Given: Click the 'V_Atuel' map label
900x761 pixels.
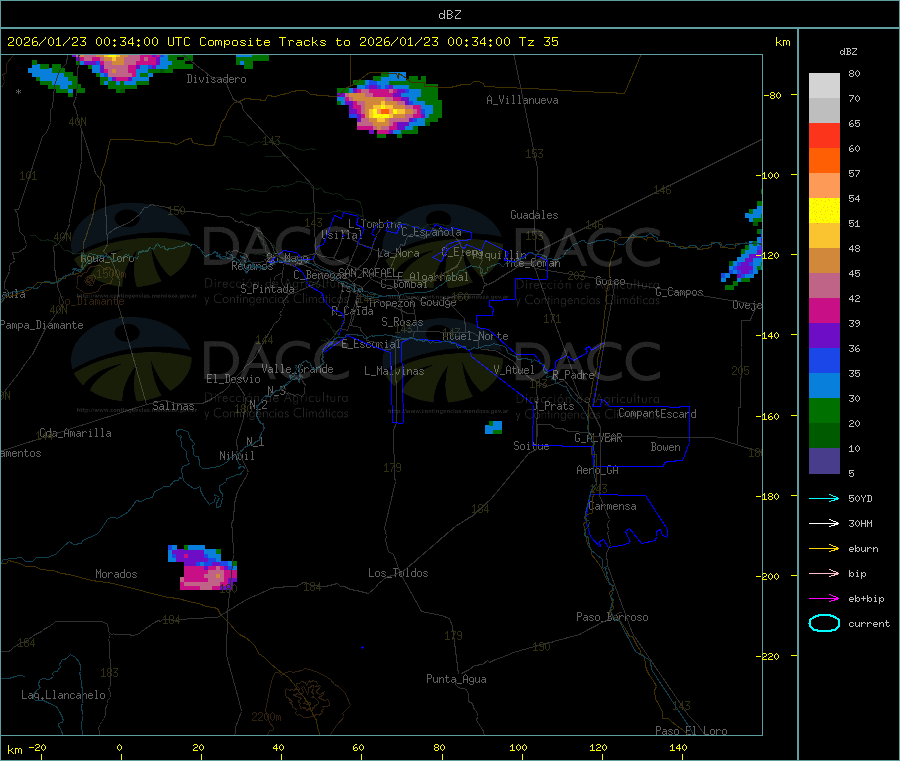Looking at the screenshot, I should 514,370.
